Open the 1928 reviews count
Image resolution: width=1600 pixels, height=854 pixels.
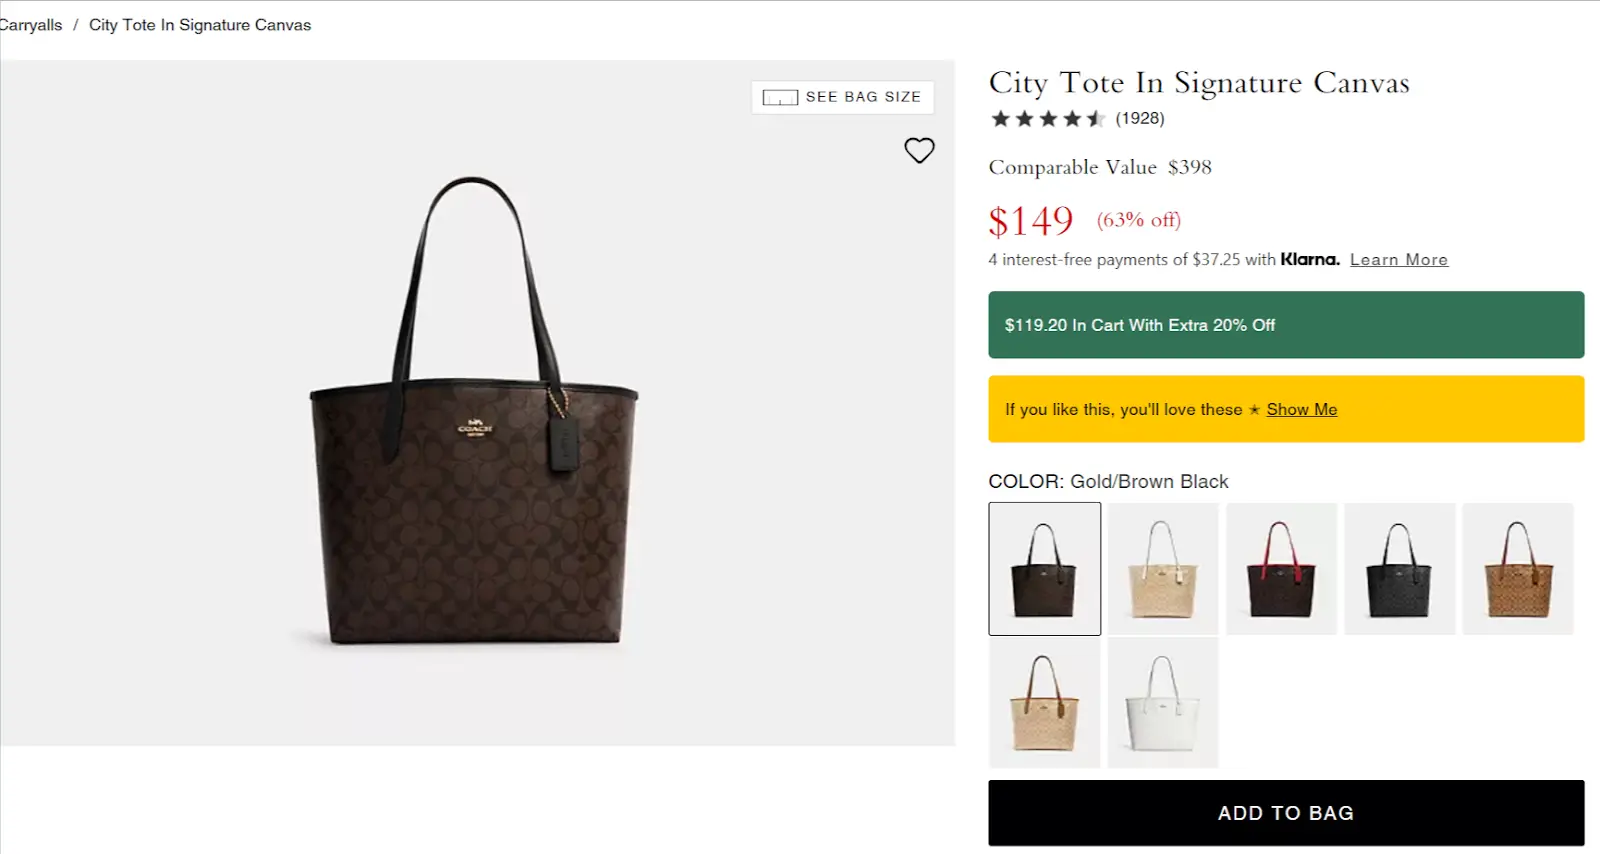pos(1140,118)
